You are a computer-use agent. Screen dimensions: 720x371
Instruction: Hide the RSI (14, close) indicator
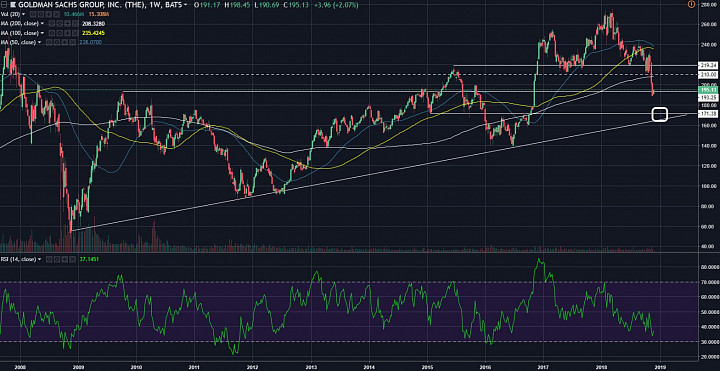pos(49,259)
